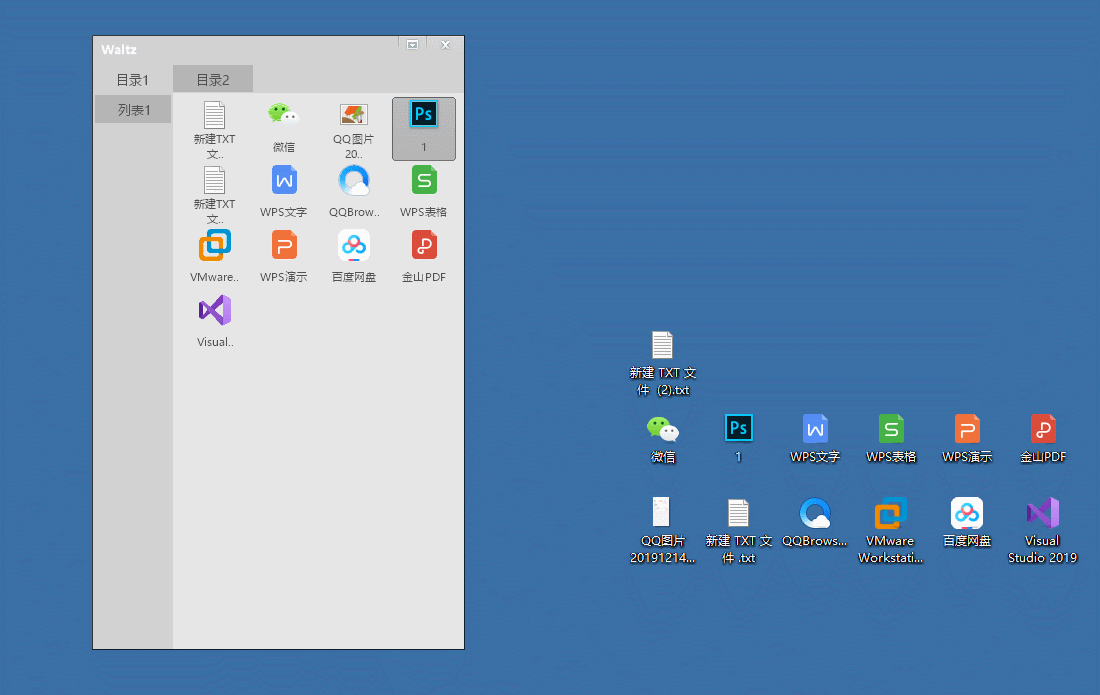Select the Photoshop icon labeled 1 in Waltz
This screenshot has height=695, width=1100.
(424, 129)
